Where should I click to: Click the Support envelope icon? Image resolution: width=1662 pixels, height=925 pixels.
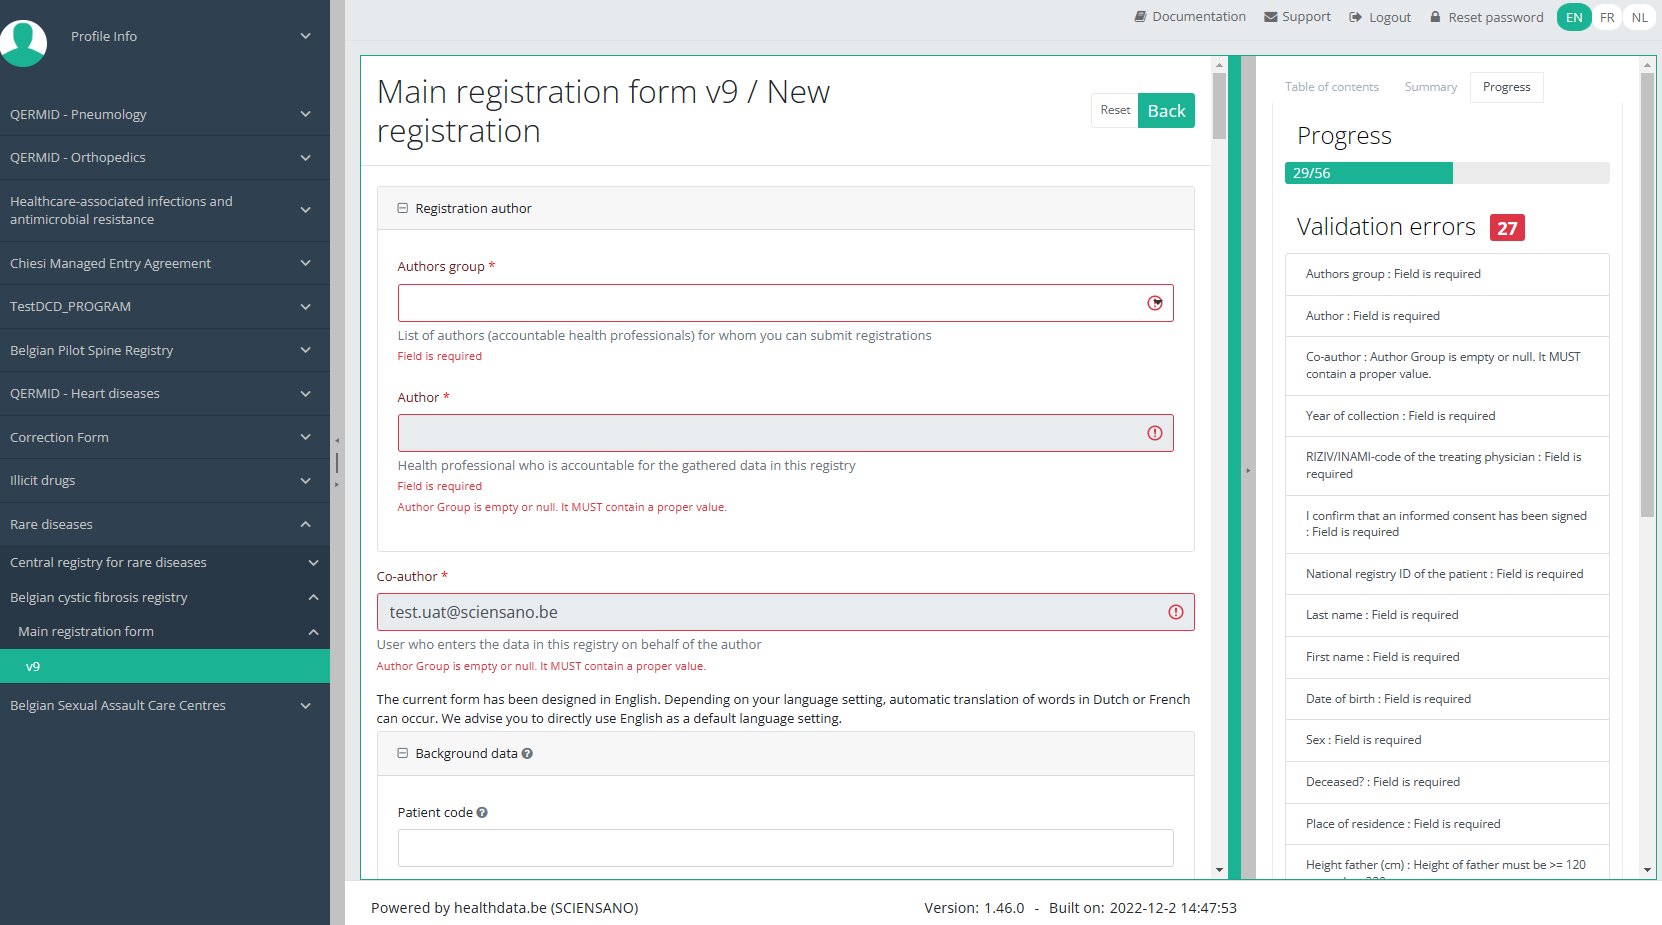coord(1271,17)
